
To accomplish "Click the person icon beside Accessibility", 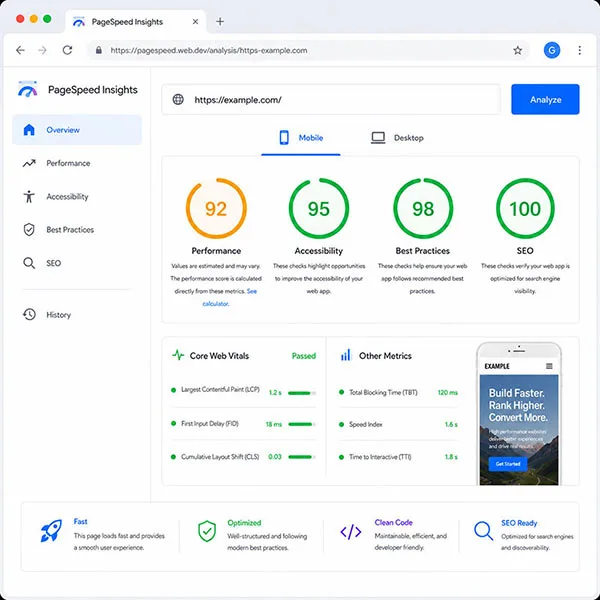I will pyautogui.click(x=29, y=197).
